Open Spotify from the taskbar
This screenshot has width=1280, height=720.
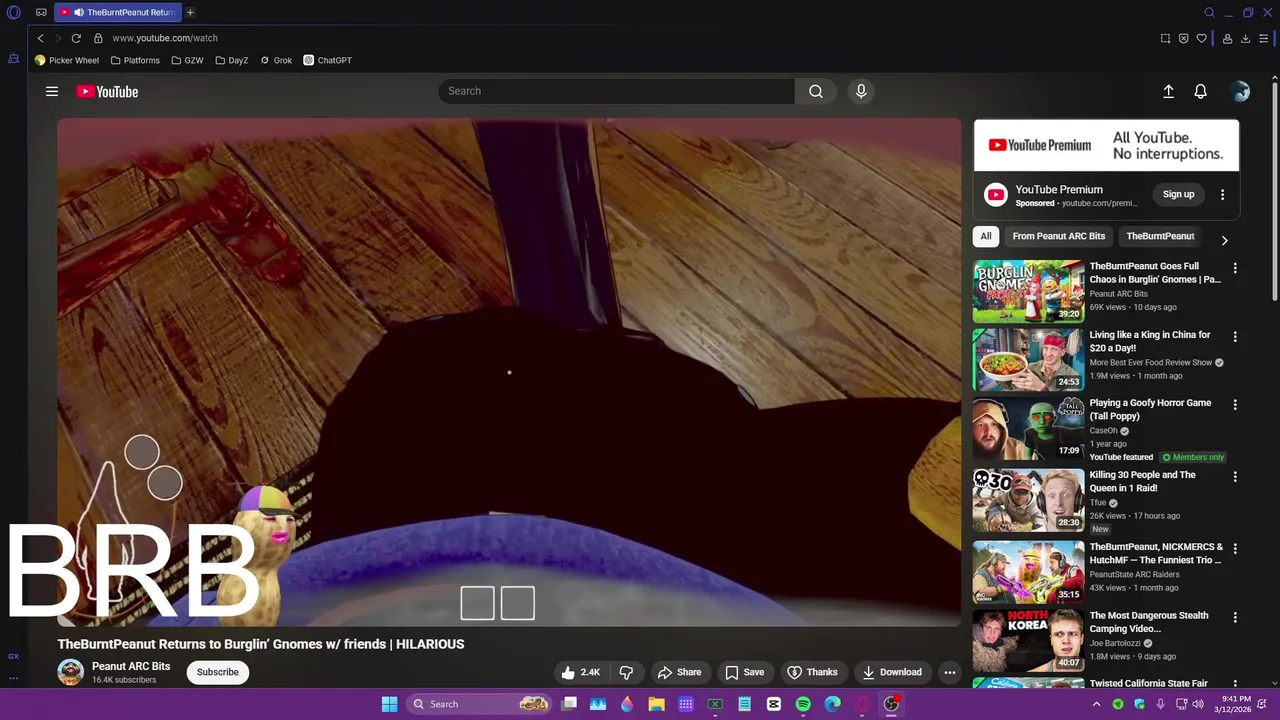point(803,704)
